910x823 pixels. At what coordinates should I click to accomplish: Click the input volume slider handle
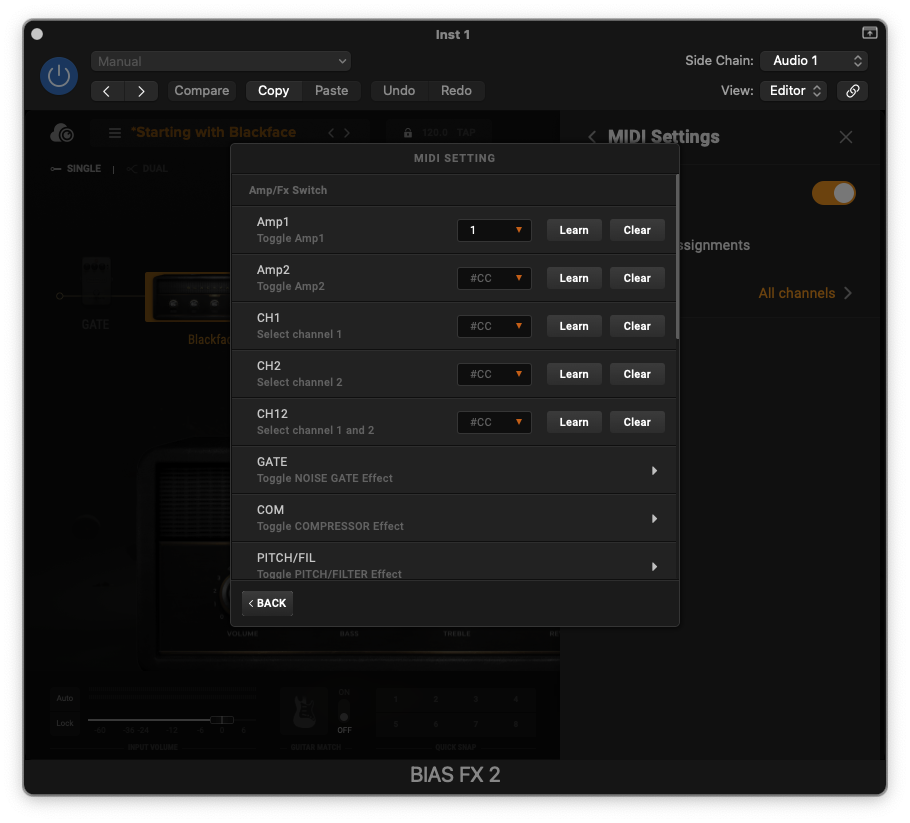pyautogui.click(x=222, y=720)
